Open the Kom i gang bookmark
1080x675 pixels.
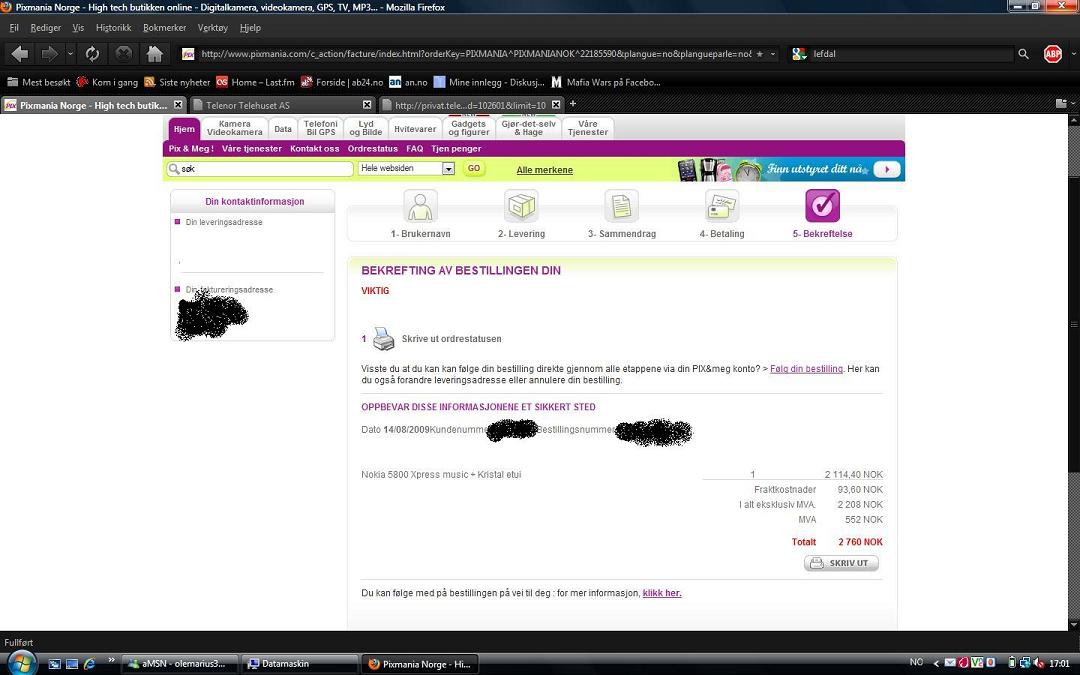click(x=107, y=82)
